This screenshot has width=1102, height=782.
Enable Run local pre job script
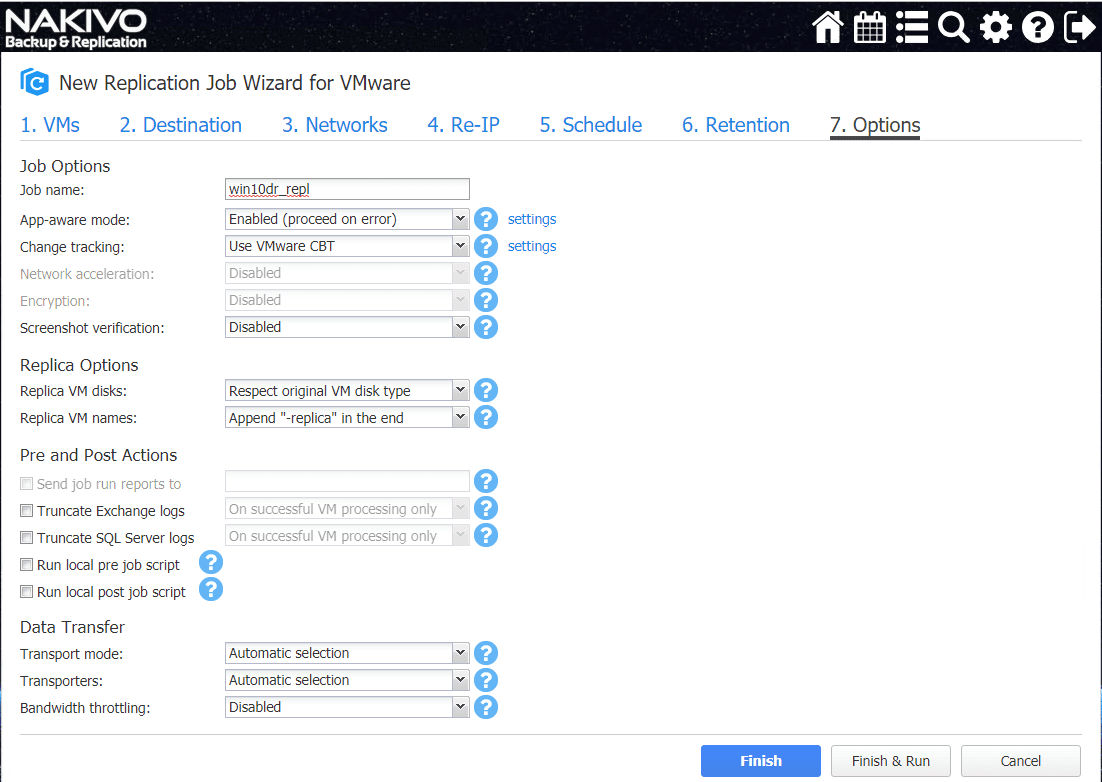point(26,563)
